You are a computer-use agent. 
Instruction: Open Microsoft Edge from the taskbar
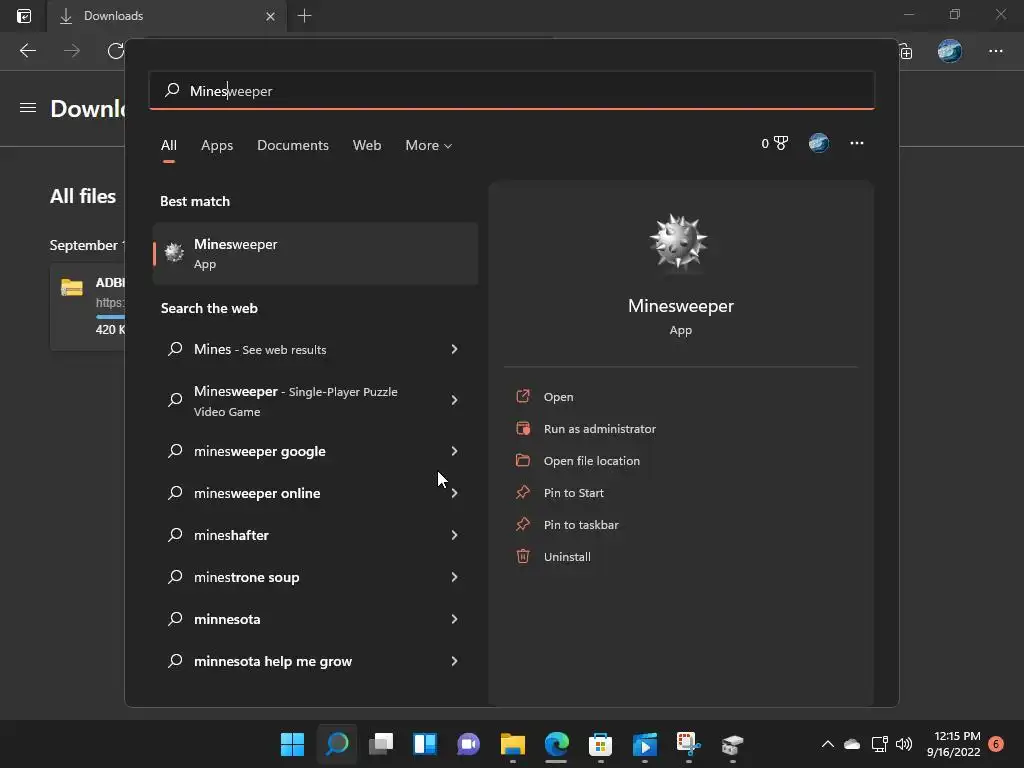pos(556,744)
